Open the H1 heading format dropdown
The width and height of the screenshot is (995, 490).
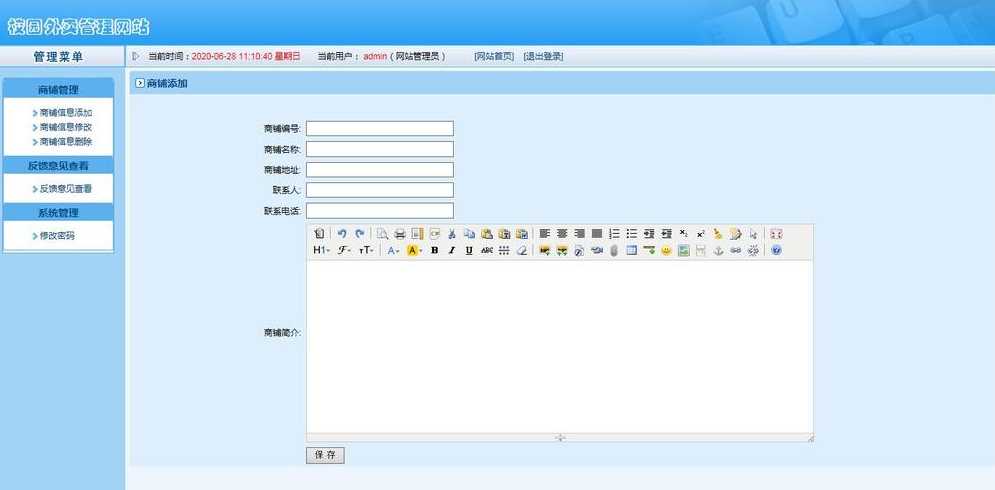pyautogui.click(x=322, y=251)
